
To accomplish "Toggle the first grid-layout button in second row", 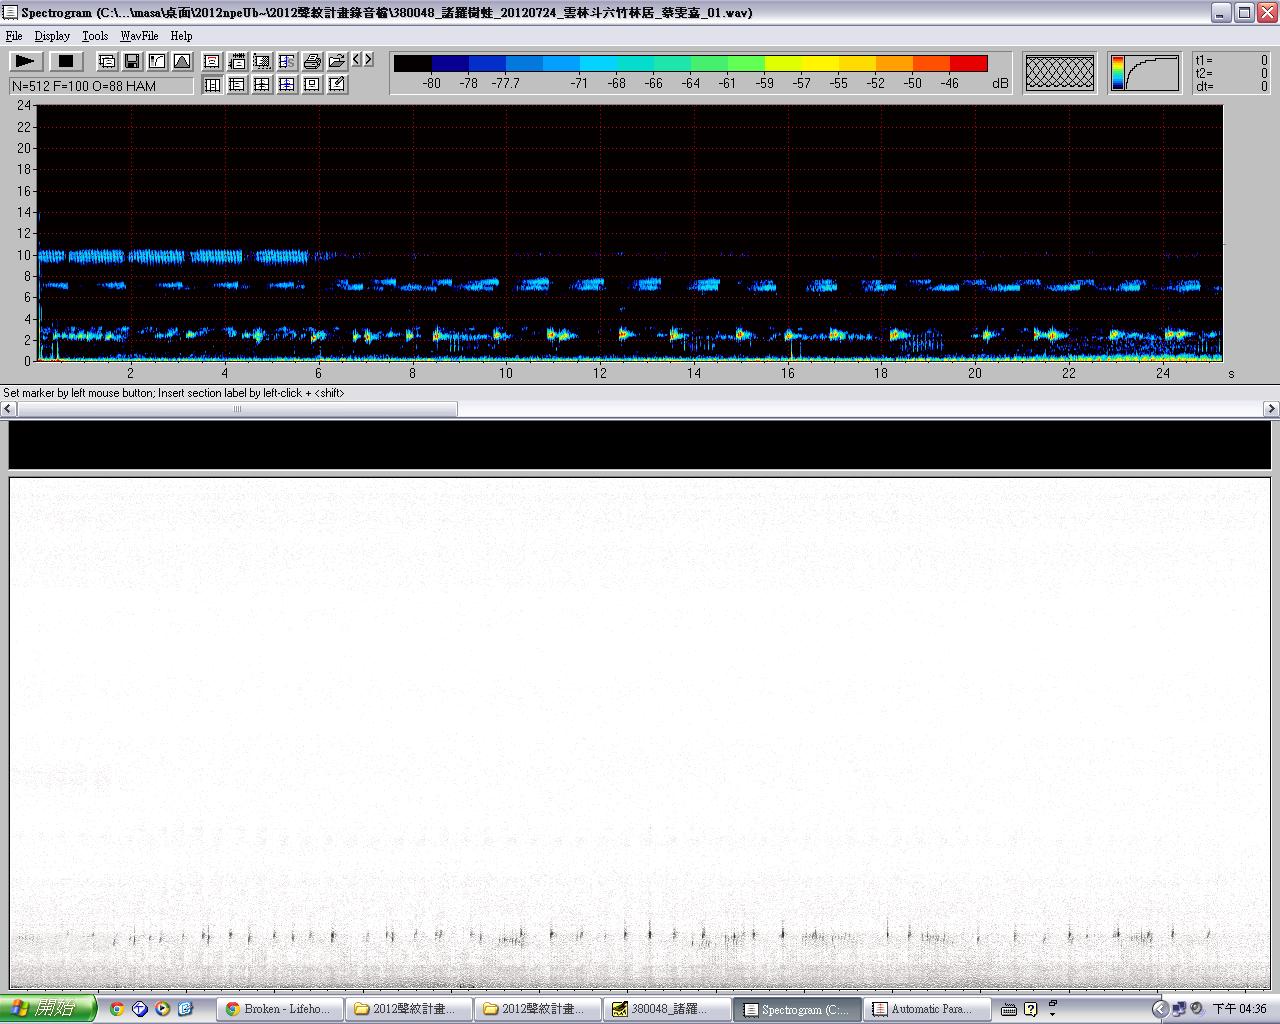I will tap(212, 85).
